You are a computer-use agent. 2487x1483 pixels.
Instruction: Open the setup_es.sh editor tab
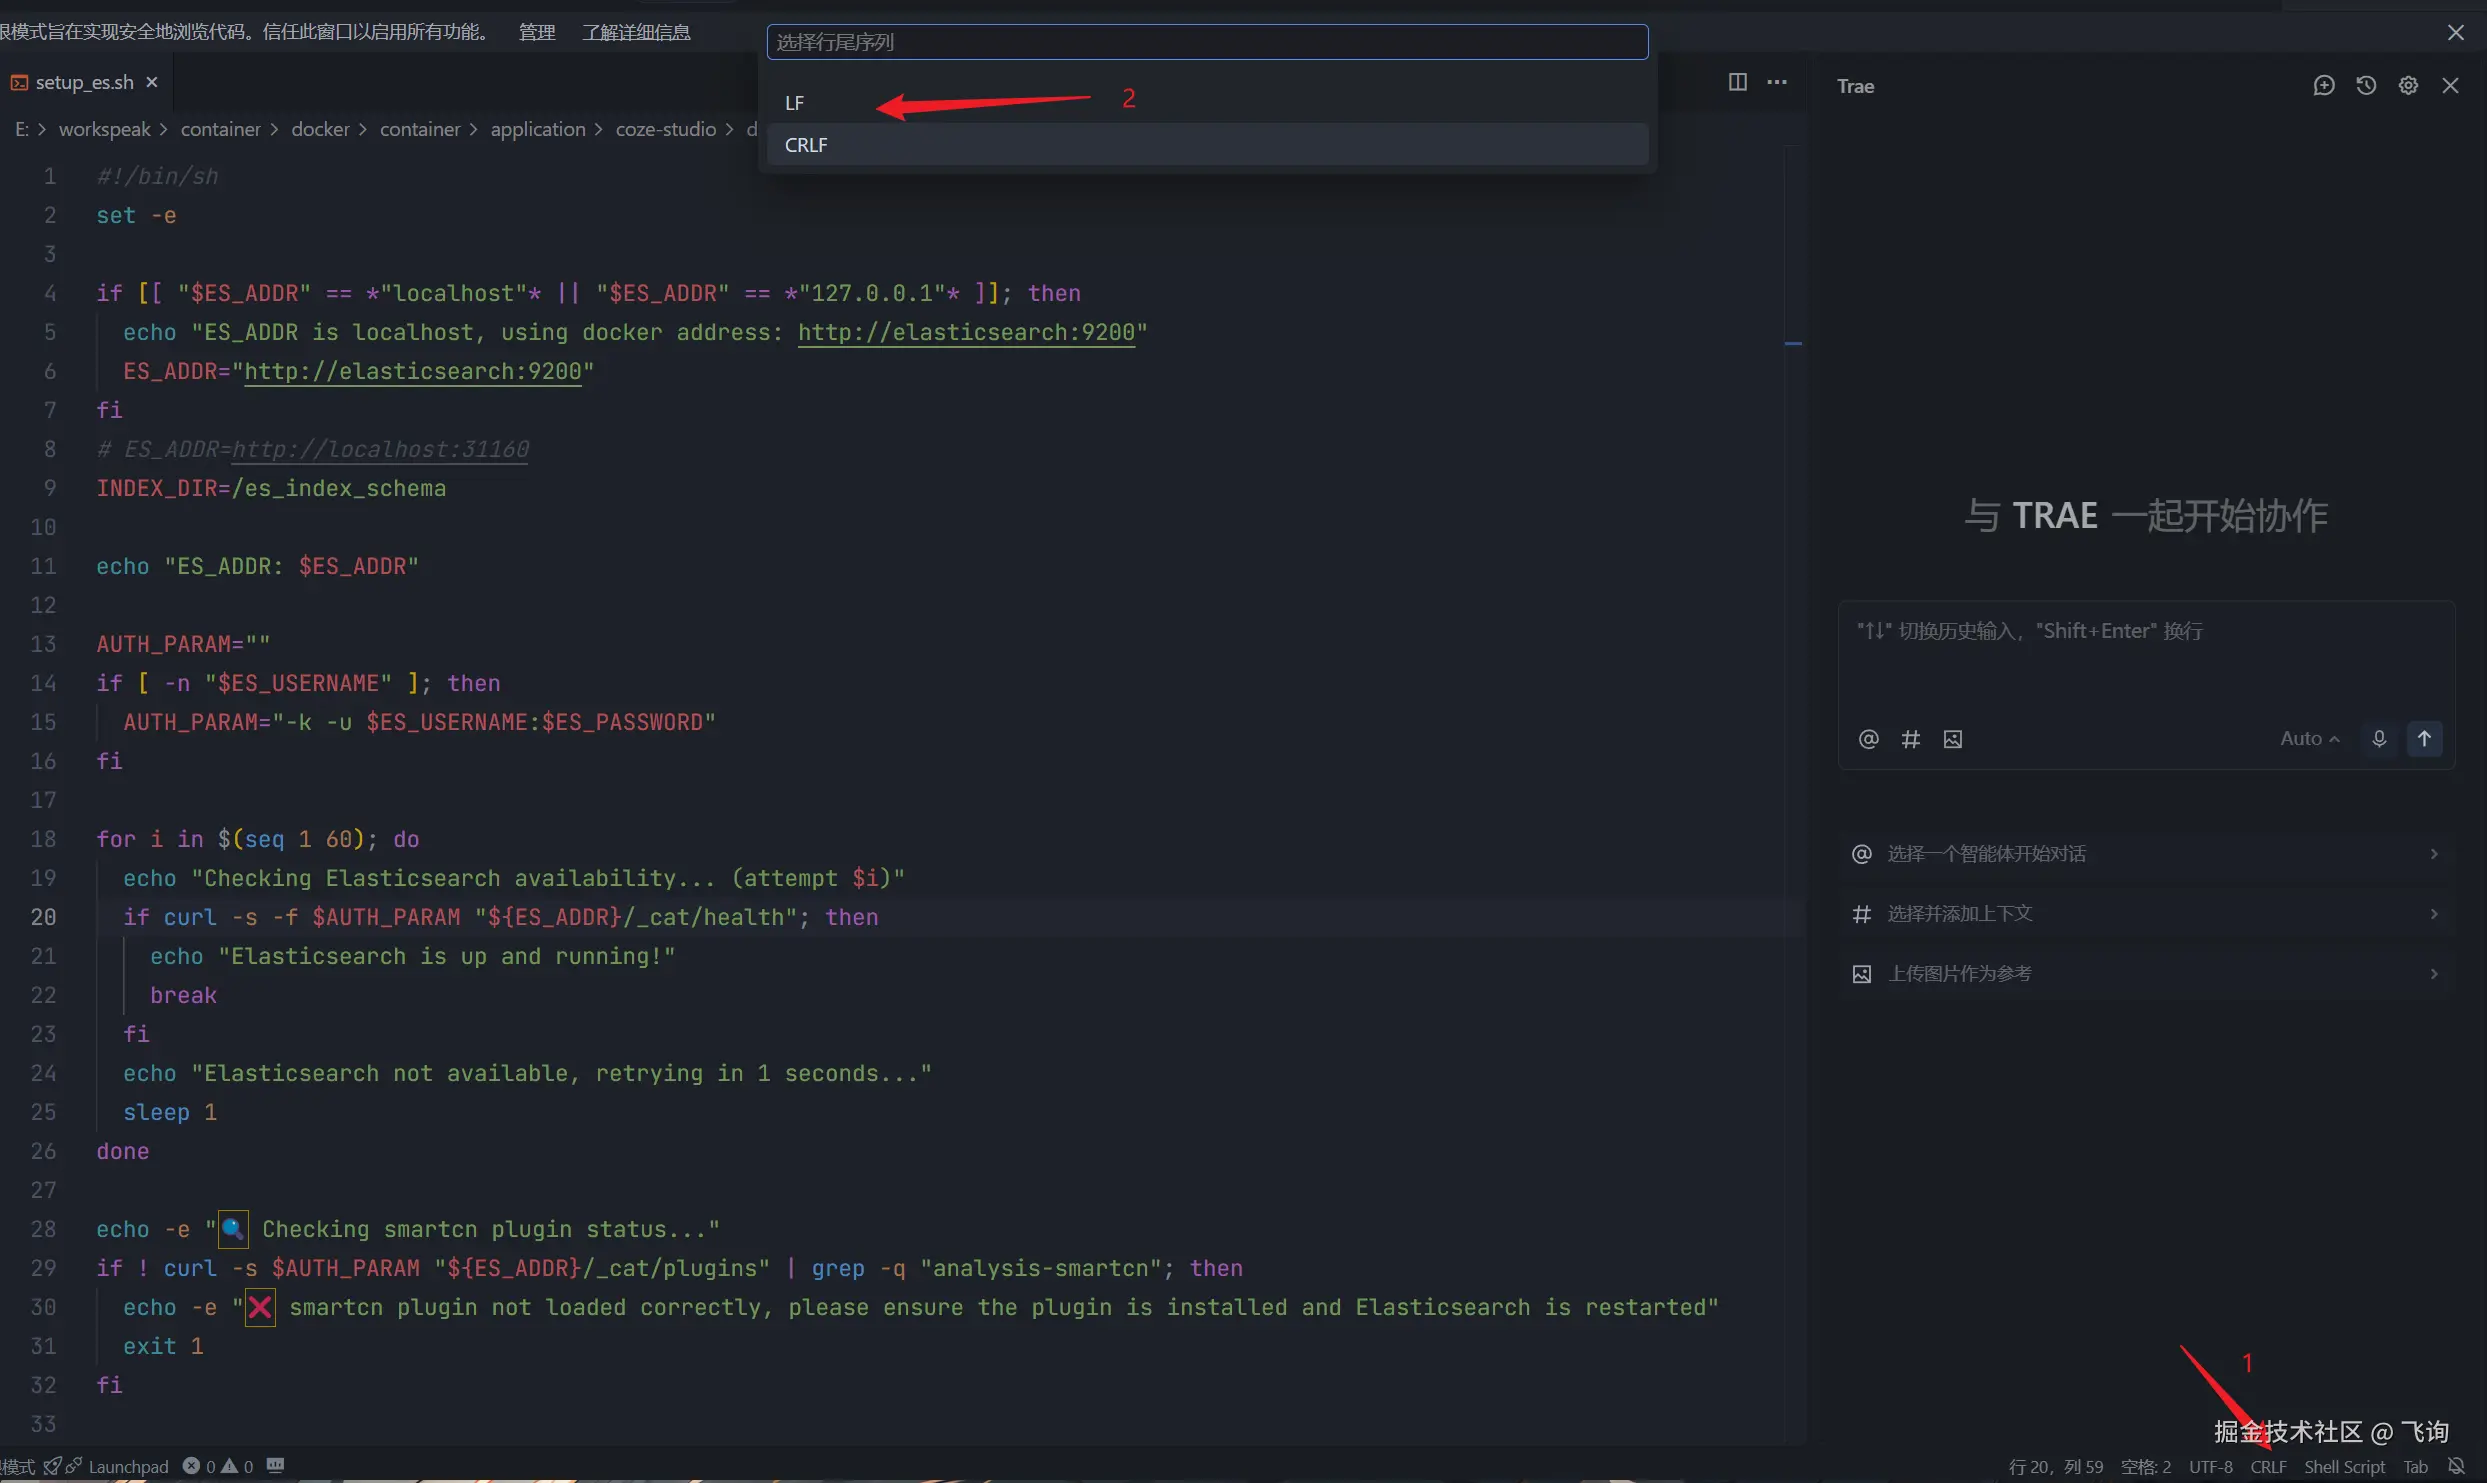[x=84, y=82]
